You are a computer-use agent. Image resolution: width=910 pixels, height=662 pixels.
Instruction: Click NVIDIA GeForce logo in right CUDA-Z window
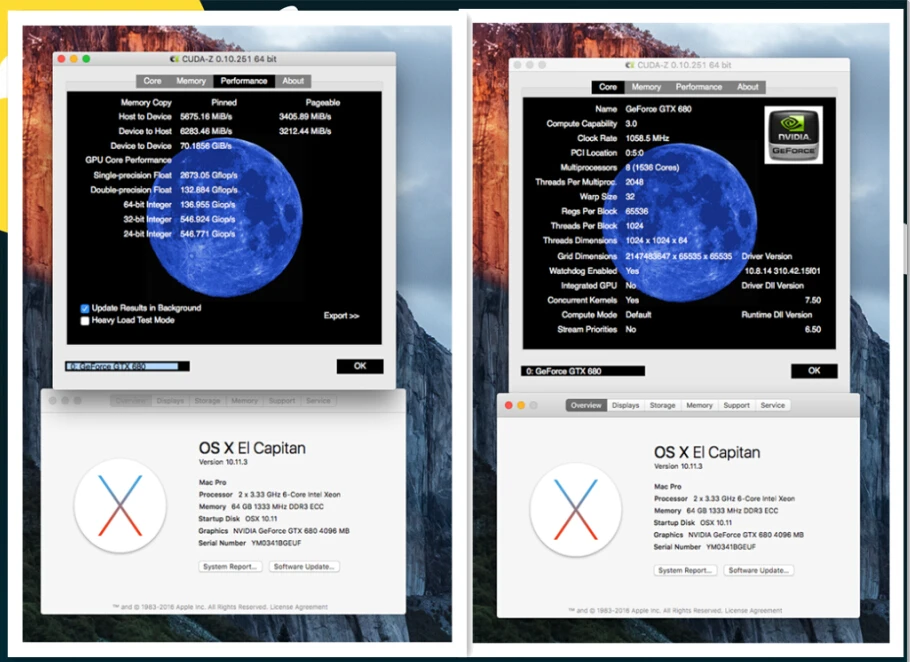pyautogui.click(x=793, y=135)
